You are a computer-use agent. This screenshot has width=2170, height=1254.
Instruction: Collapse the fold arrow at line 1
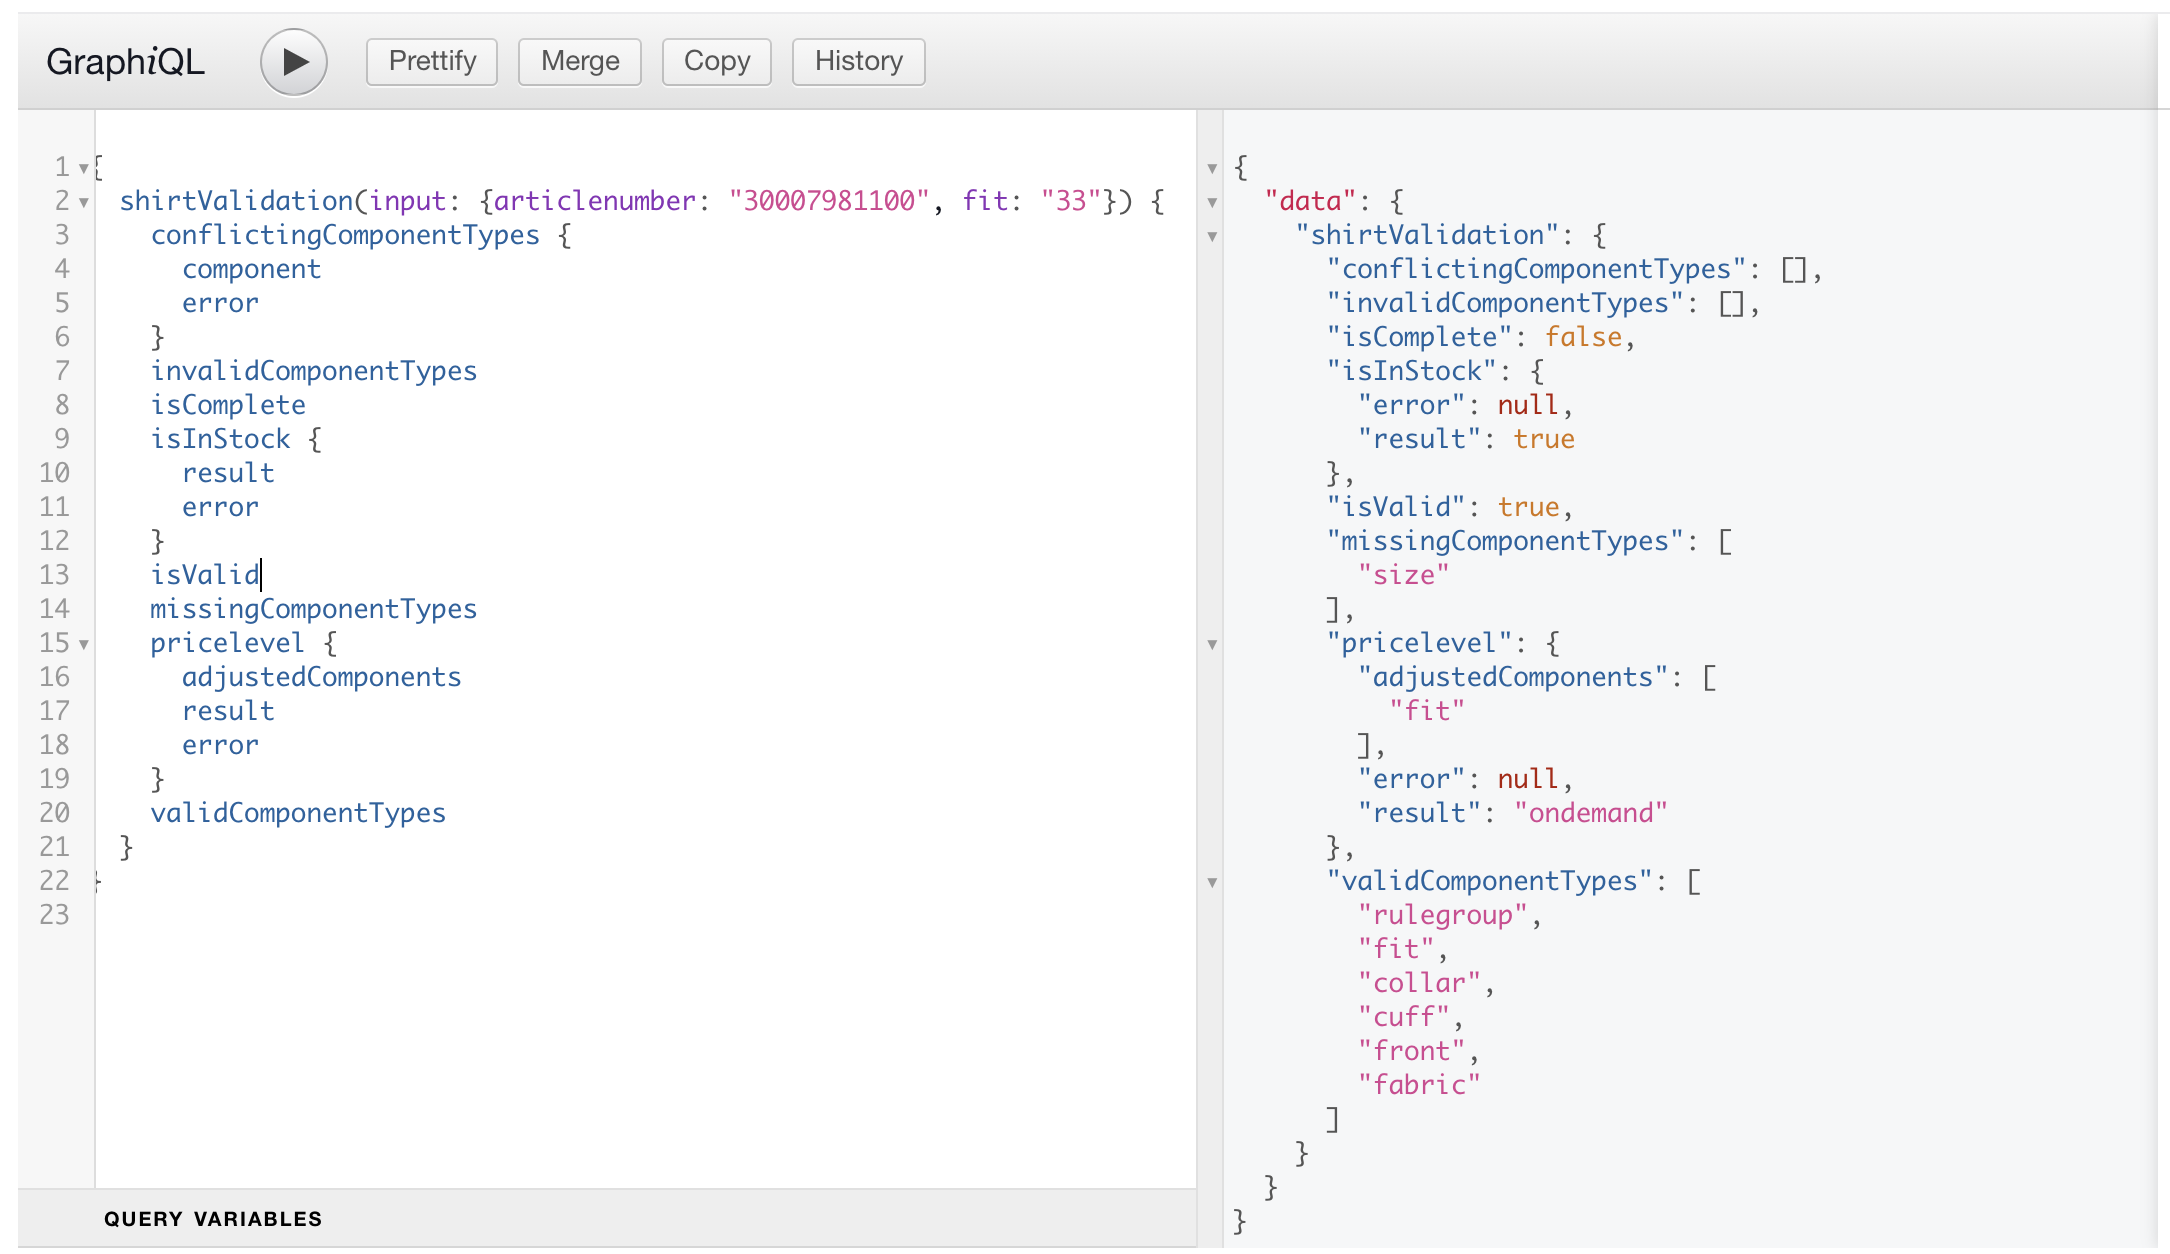coord(84,168)
